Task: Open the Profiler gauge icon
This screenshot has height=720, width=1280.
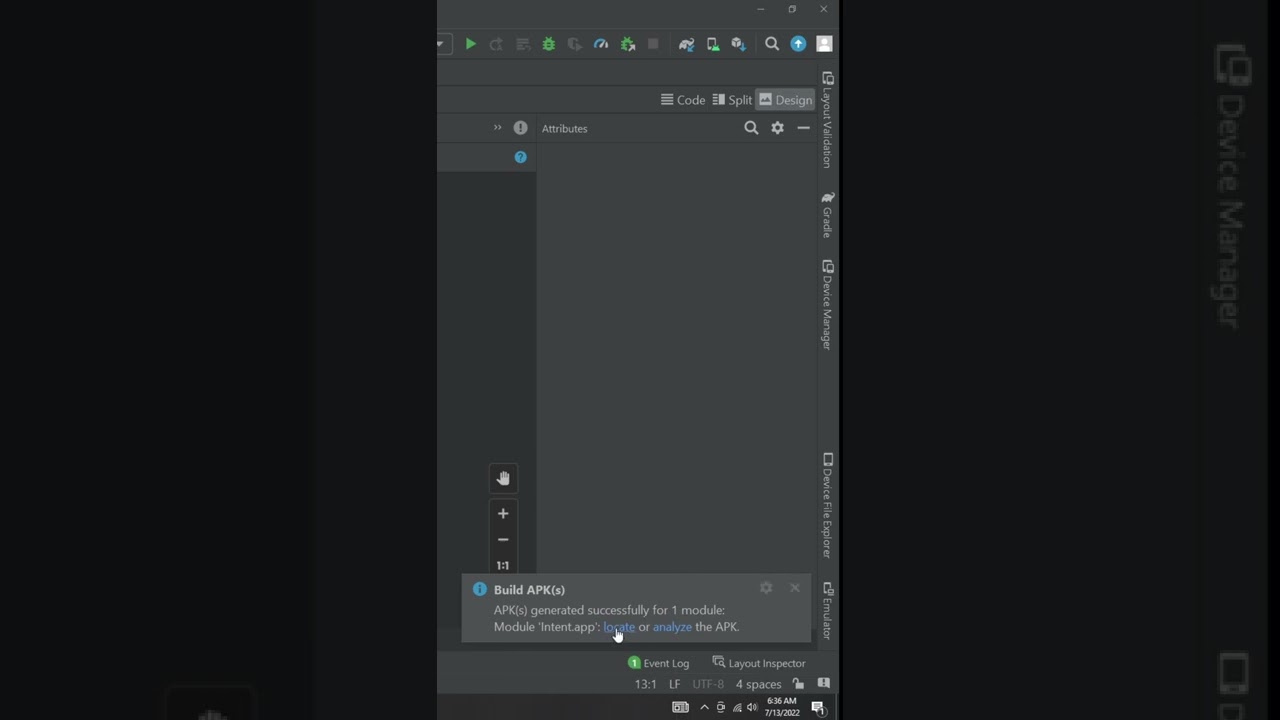Action: (x=601, y=44)
